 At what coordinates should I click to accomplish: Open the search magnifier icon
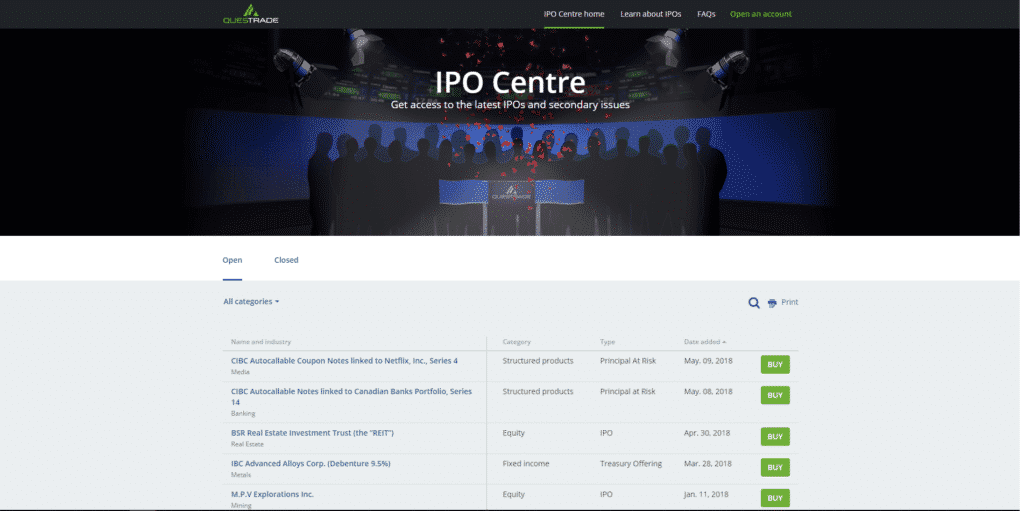coord(754,303)
